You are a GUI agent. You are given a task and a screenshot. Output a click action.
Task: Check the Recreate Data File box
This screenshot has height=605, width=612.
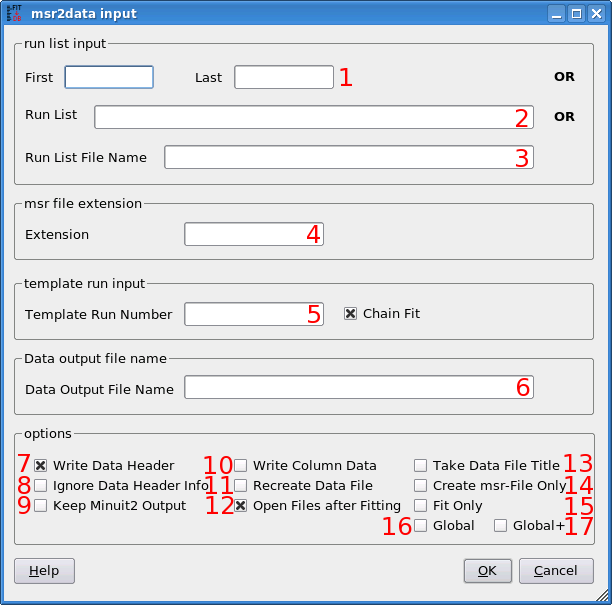tap(241, 486)
